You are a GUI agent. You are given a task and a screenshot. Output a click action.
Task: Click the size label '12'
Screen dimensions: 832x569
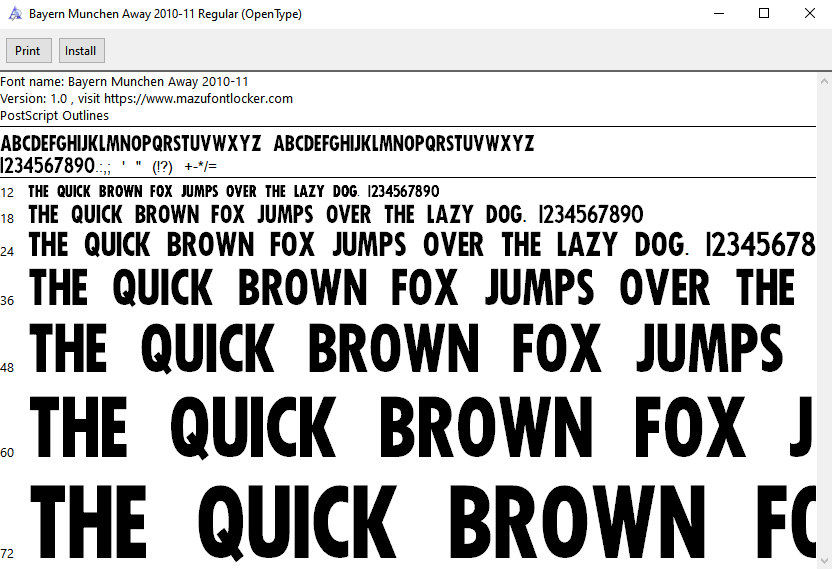7,193
